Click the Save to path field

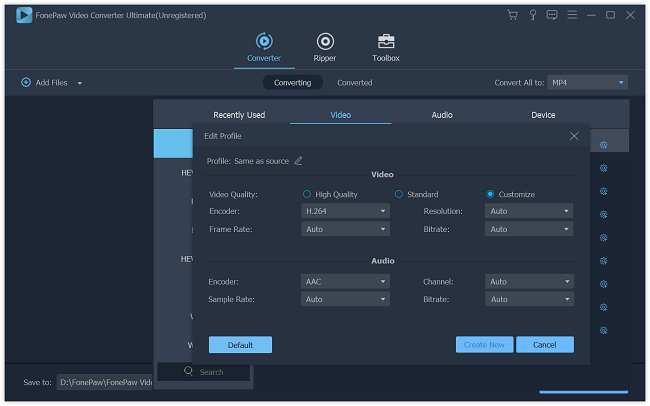[x=104, y=382]
